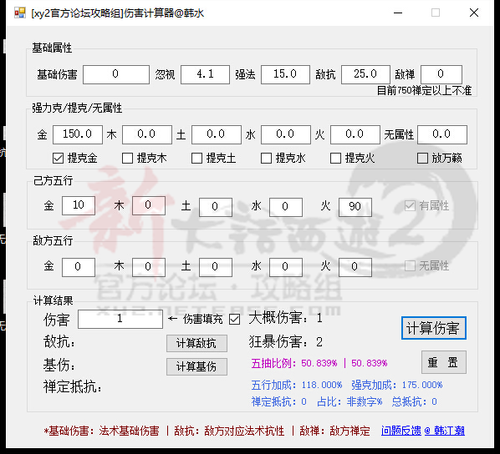
Task: Select the 敌禅 input field
Action: (441, 74)
